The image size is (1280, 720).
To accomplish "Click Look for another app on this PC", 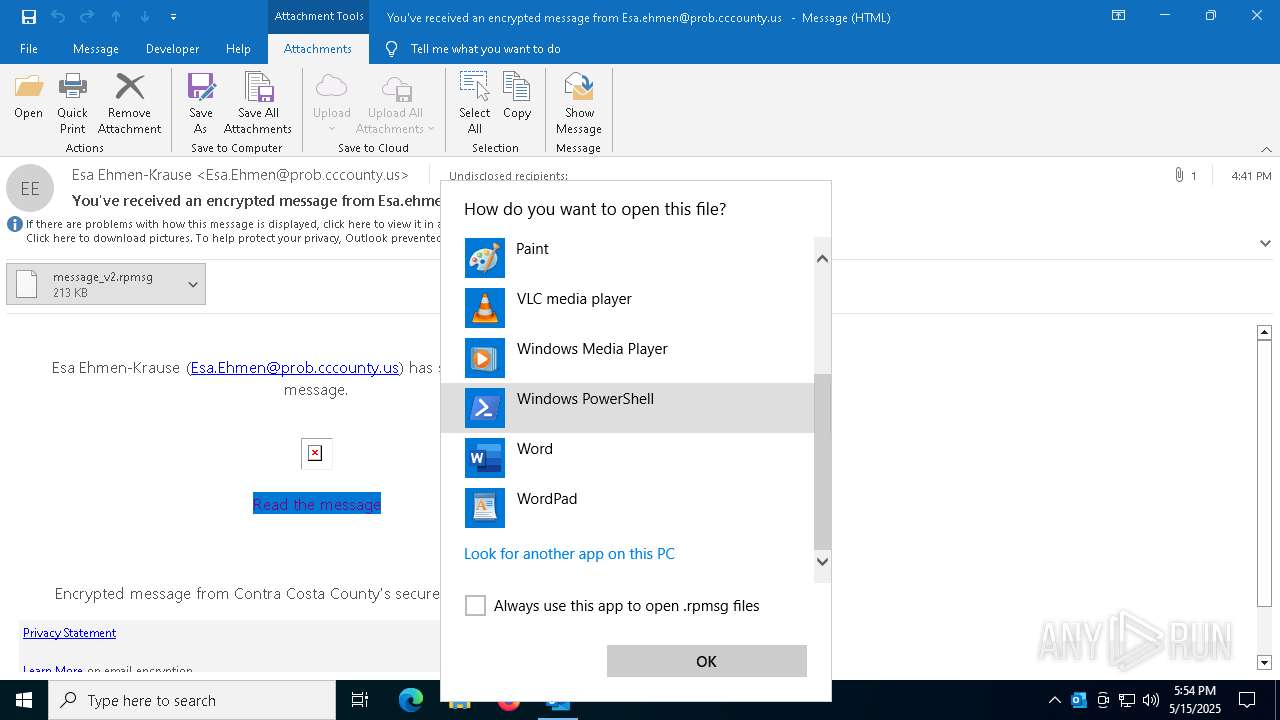I will 569,554.
